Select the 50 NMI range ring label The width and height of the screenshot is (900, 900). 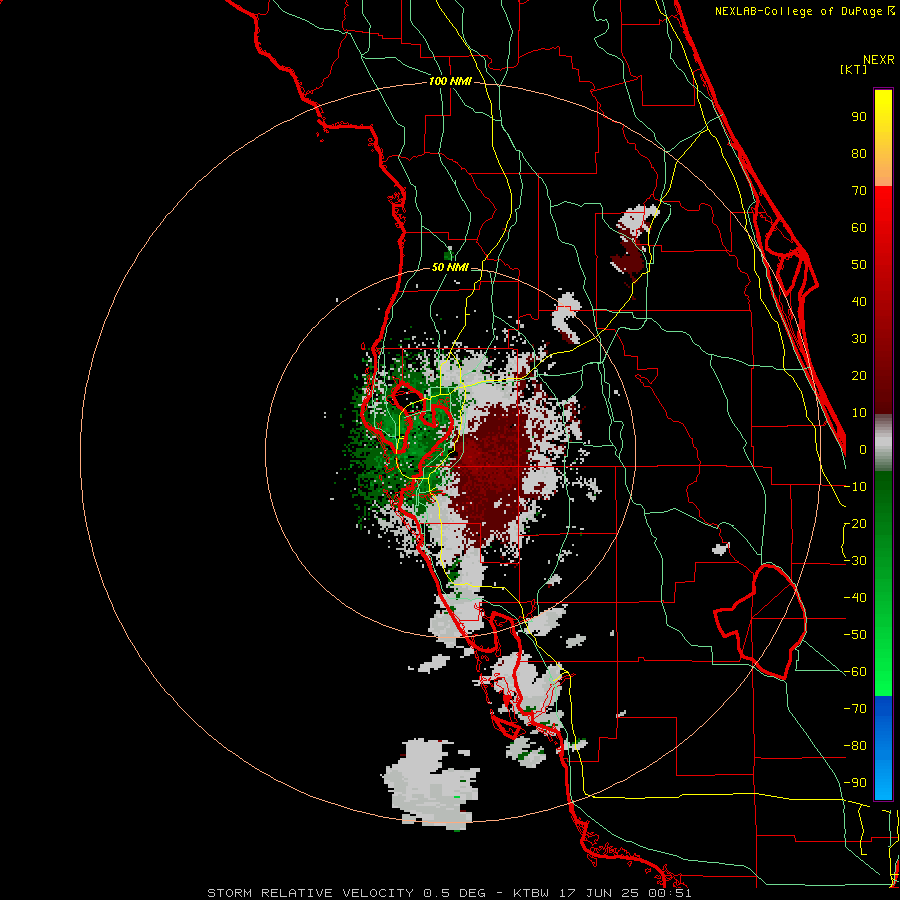[x=450, y=267]
